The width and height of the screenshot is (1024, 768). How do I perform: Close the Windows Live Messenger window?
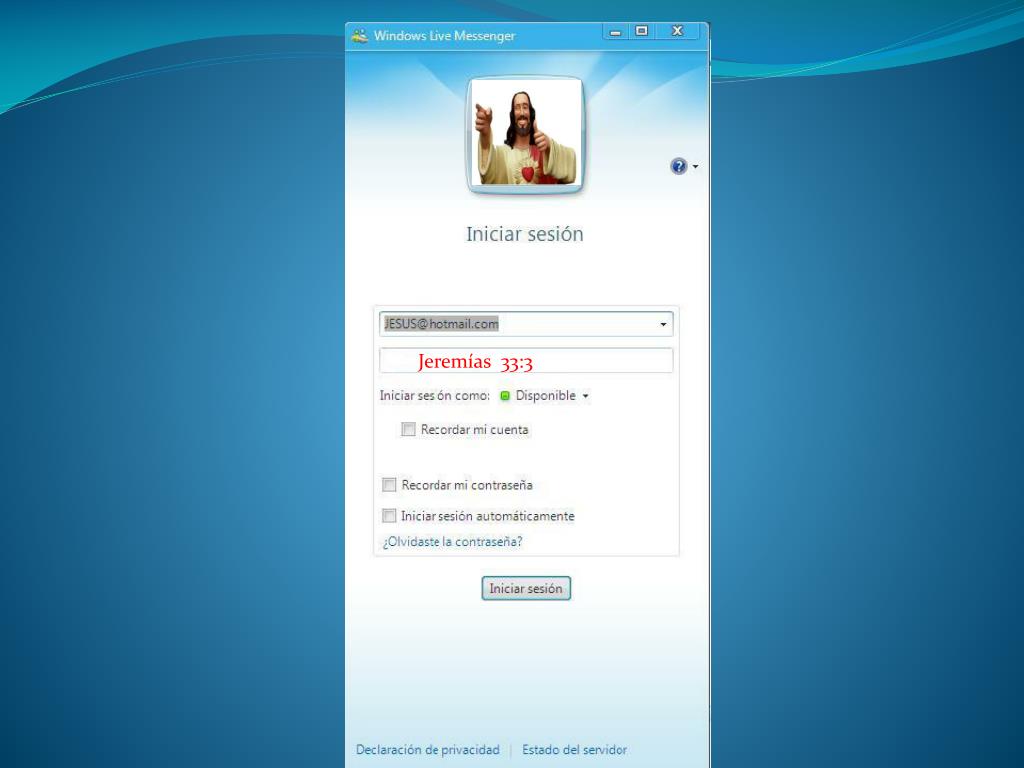678,31
